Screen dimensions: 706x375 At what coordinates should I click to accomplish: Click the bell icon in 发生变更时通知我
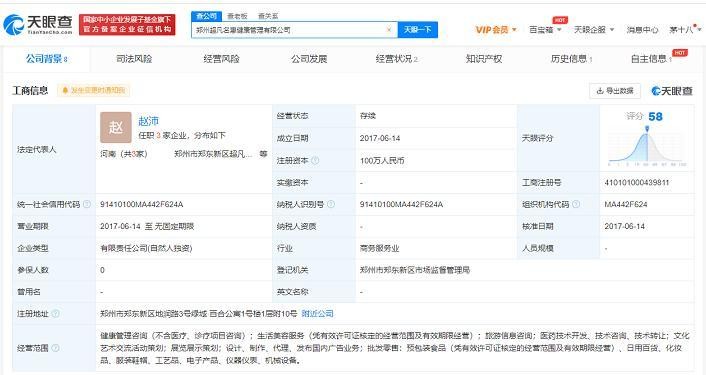(x=65, y=90)
